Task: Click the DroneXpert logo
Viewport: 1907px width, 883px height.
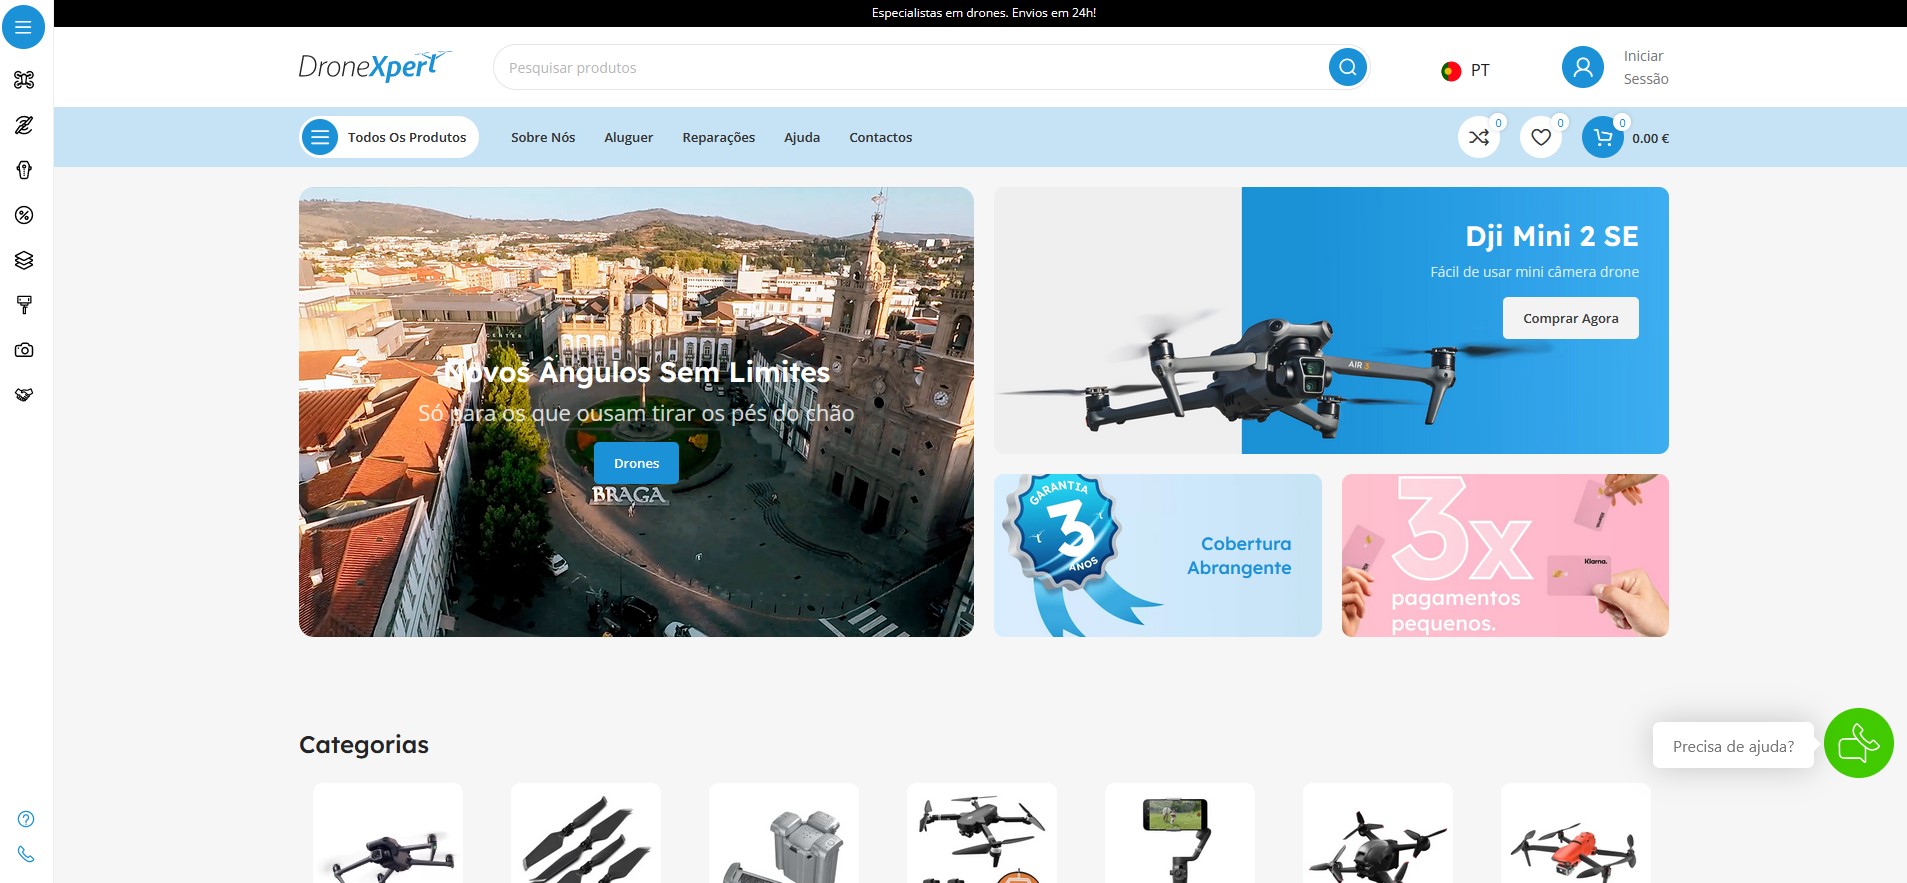Action: click(375, 66)
